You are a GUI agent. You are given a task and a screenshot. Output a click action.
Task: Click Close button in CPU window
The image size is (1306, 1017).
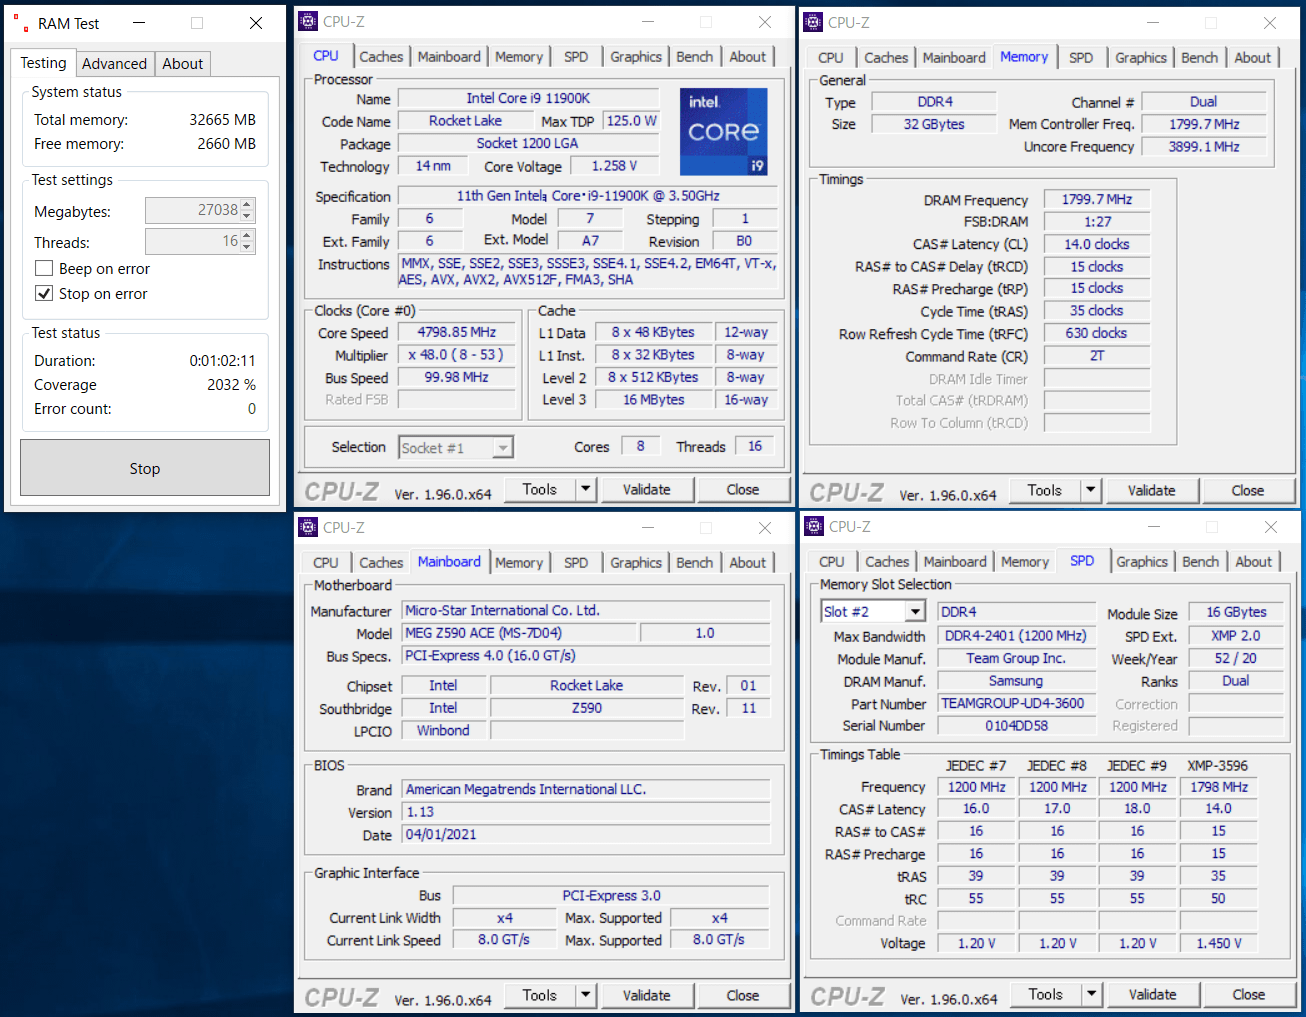743,489
